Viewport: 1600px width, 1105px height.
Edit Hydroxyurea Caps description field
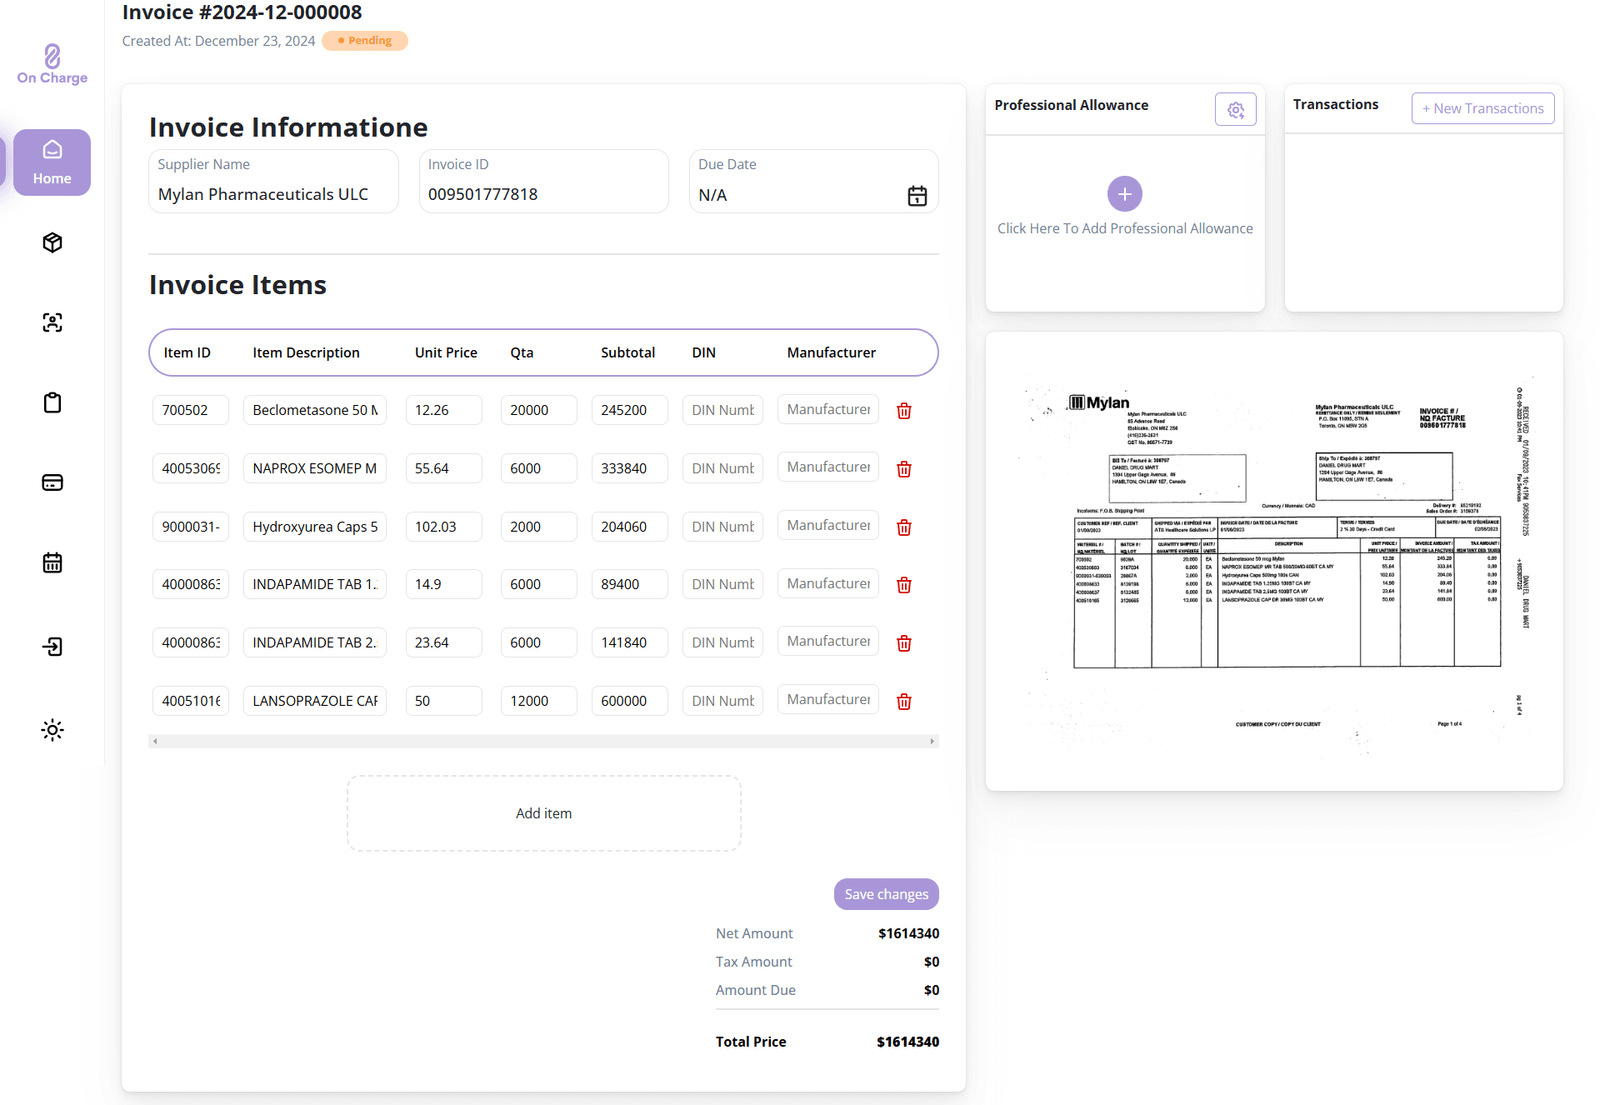pyautogui.click(x=315, y=526)
